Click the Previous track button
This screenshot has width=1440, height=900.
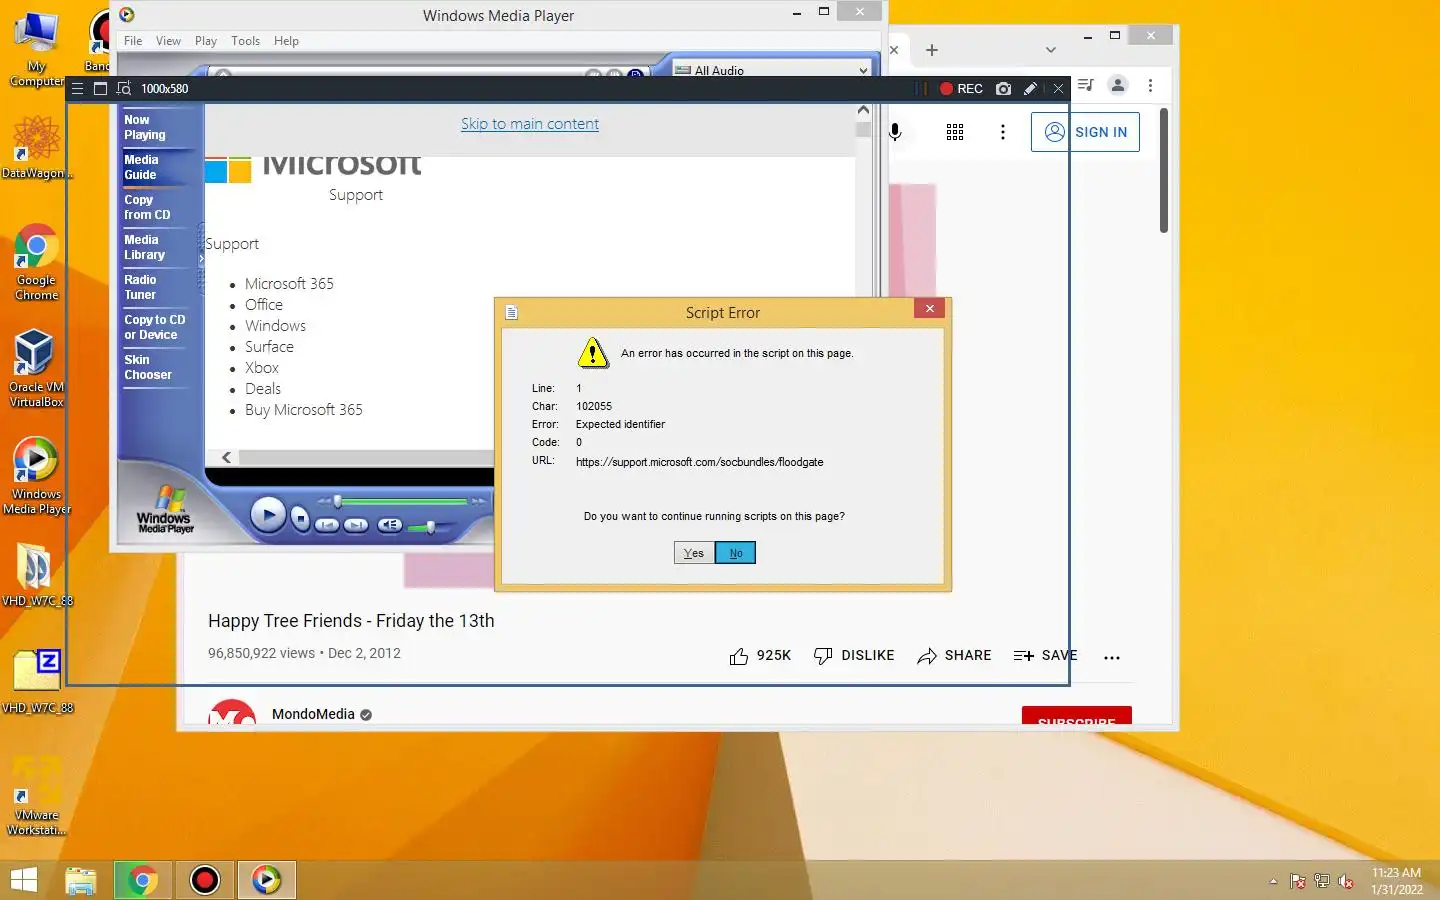click(327, 525)
